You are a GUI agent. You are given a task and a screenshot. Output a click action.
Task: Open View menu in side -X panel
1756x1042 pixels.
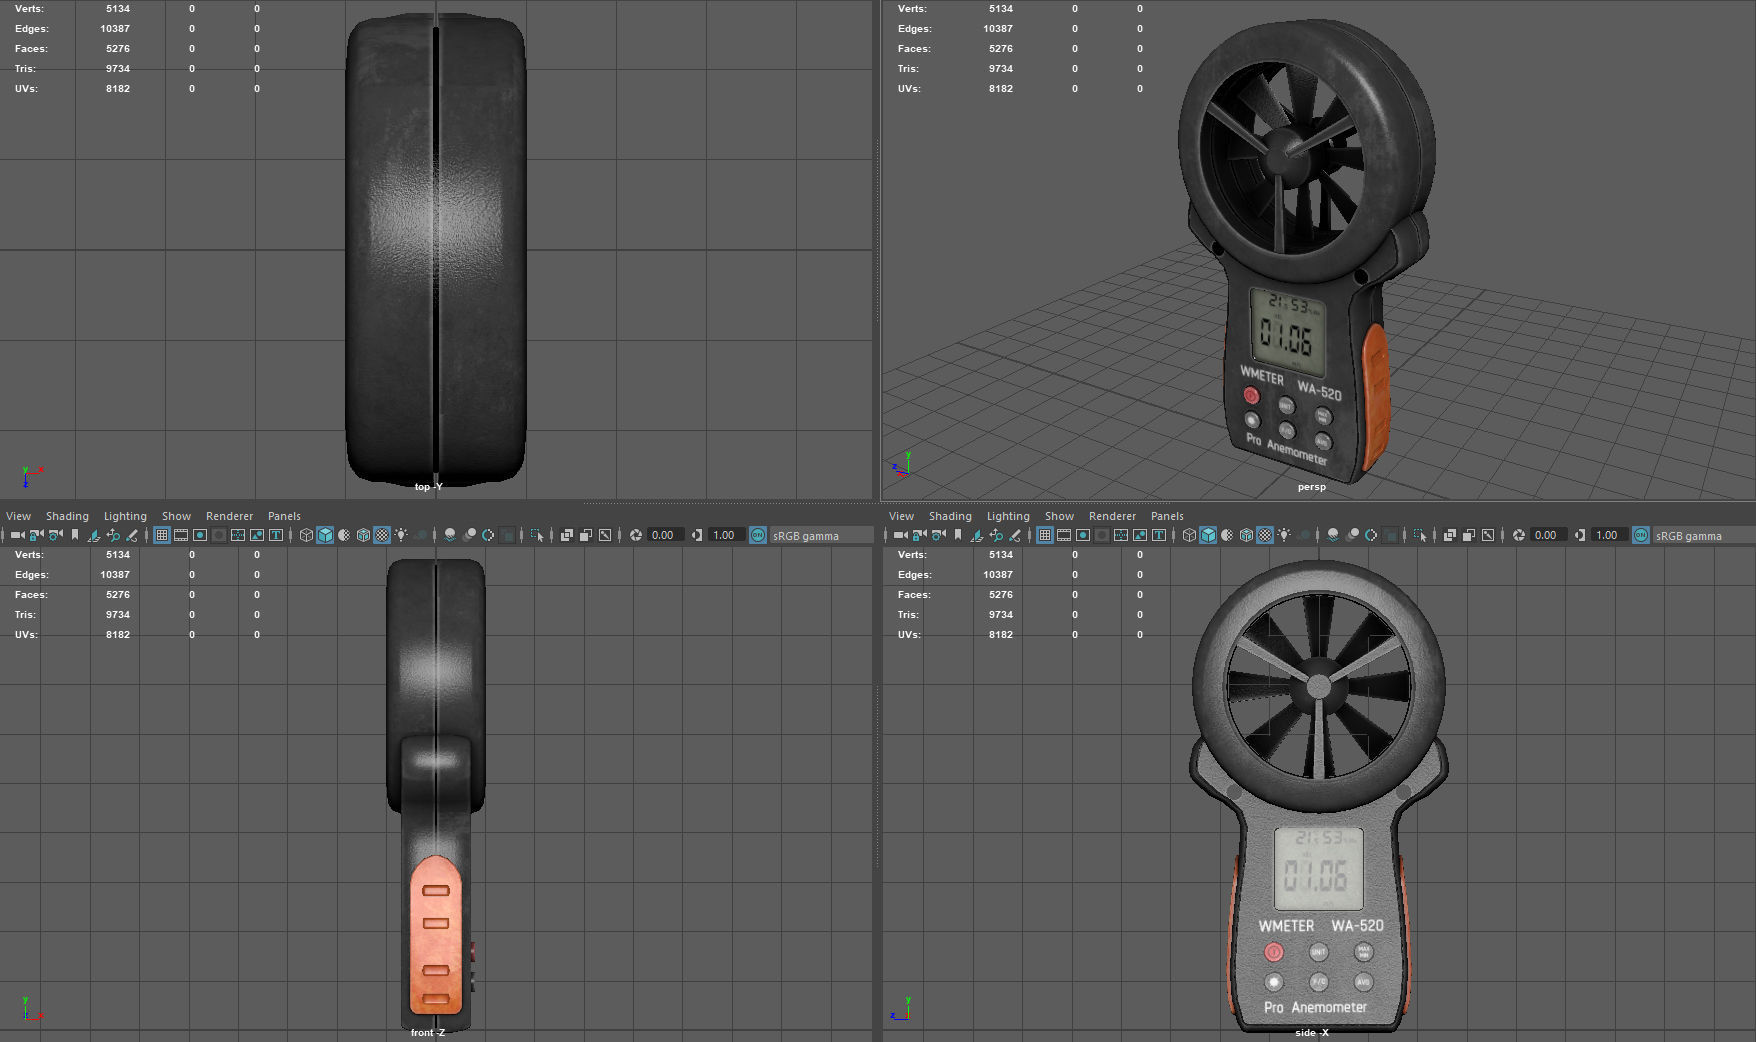(901, 516)
